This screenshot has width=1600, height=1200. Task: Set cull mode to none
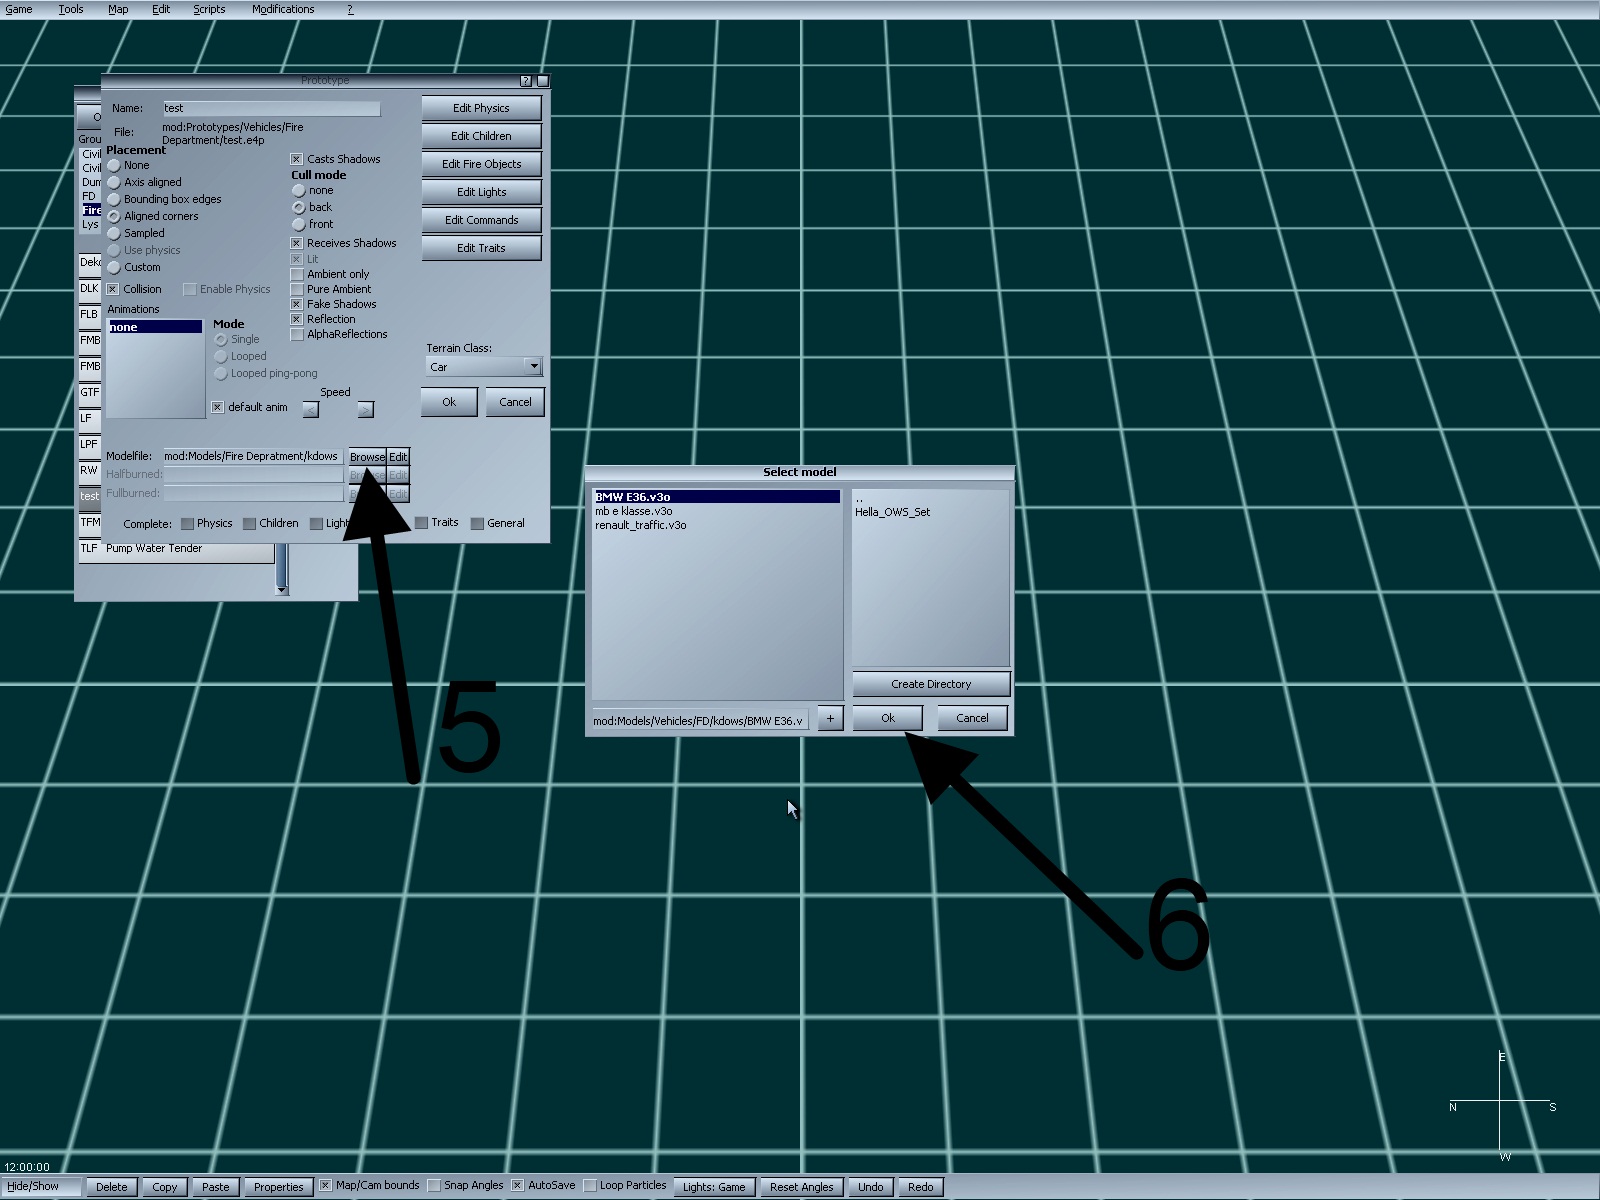(298, 191)
